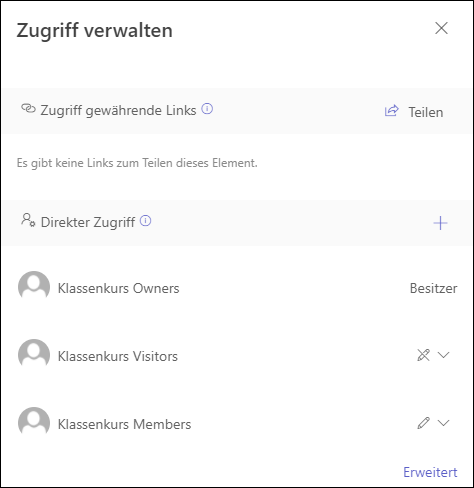Screen dimensions: 474x488
Task: Click the crossed-out pencil icon for Visitors
Action: coord(423,355)
